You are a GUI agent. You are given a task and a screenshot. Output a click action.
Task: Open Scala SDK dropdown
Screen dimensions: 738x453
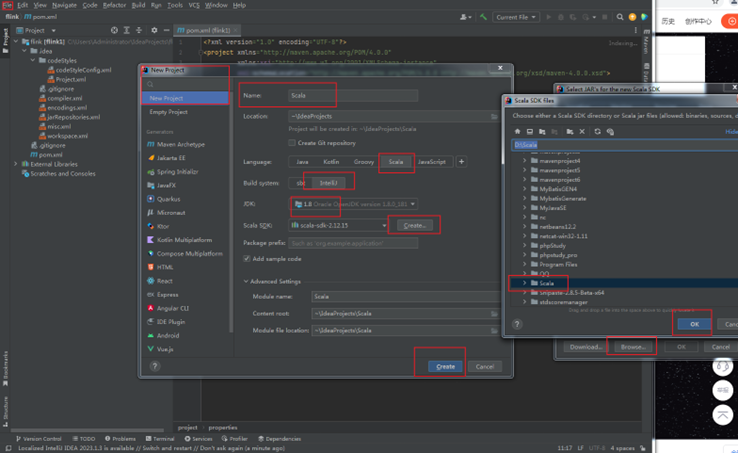[338, 225]
